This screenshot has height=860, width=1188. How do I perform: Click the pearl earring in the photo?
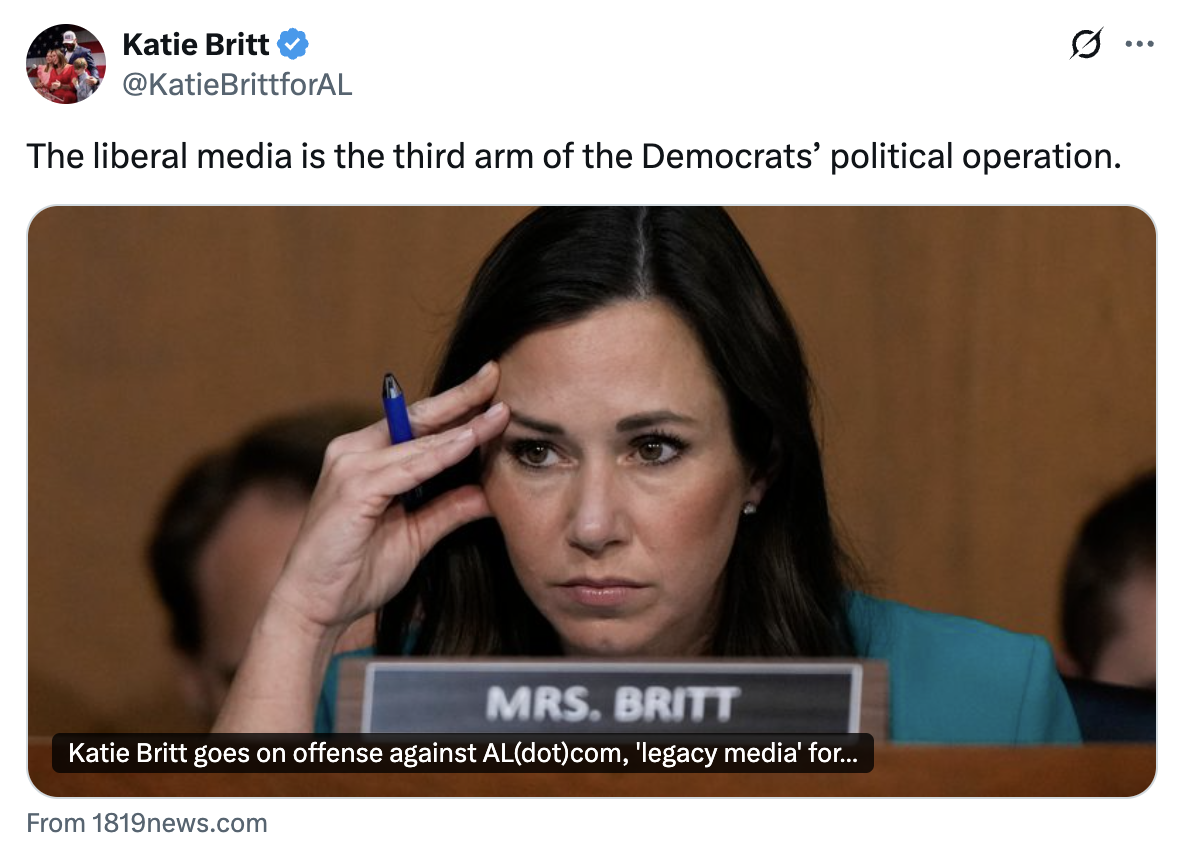point(749,508)
